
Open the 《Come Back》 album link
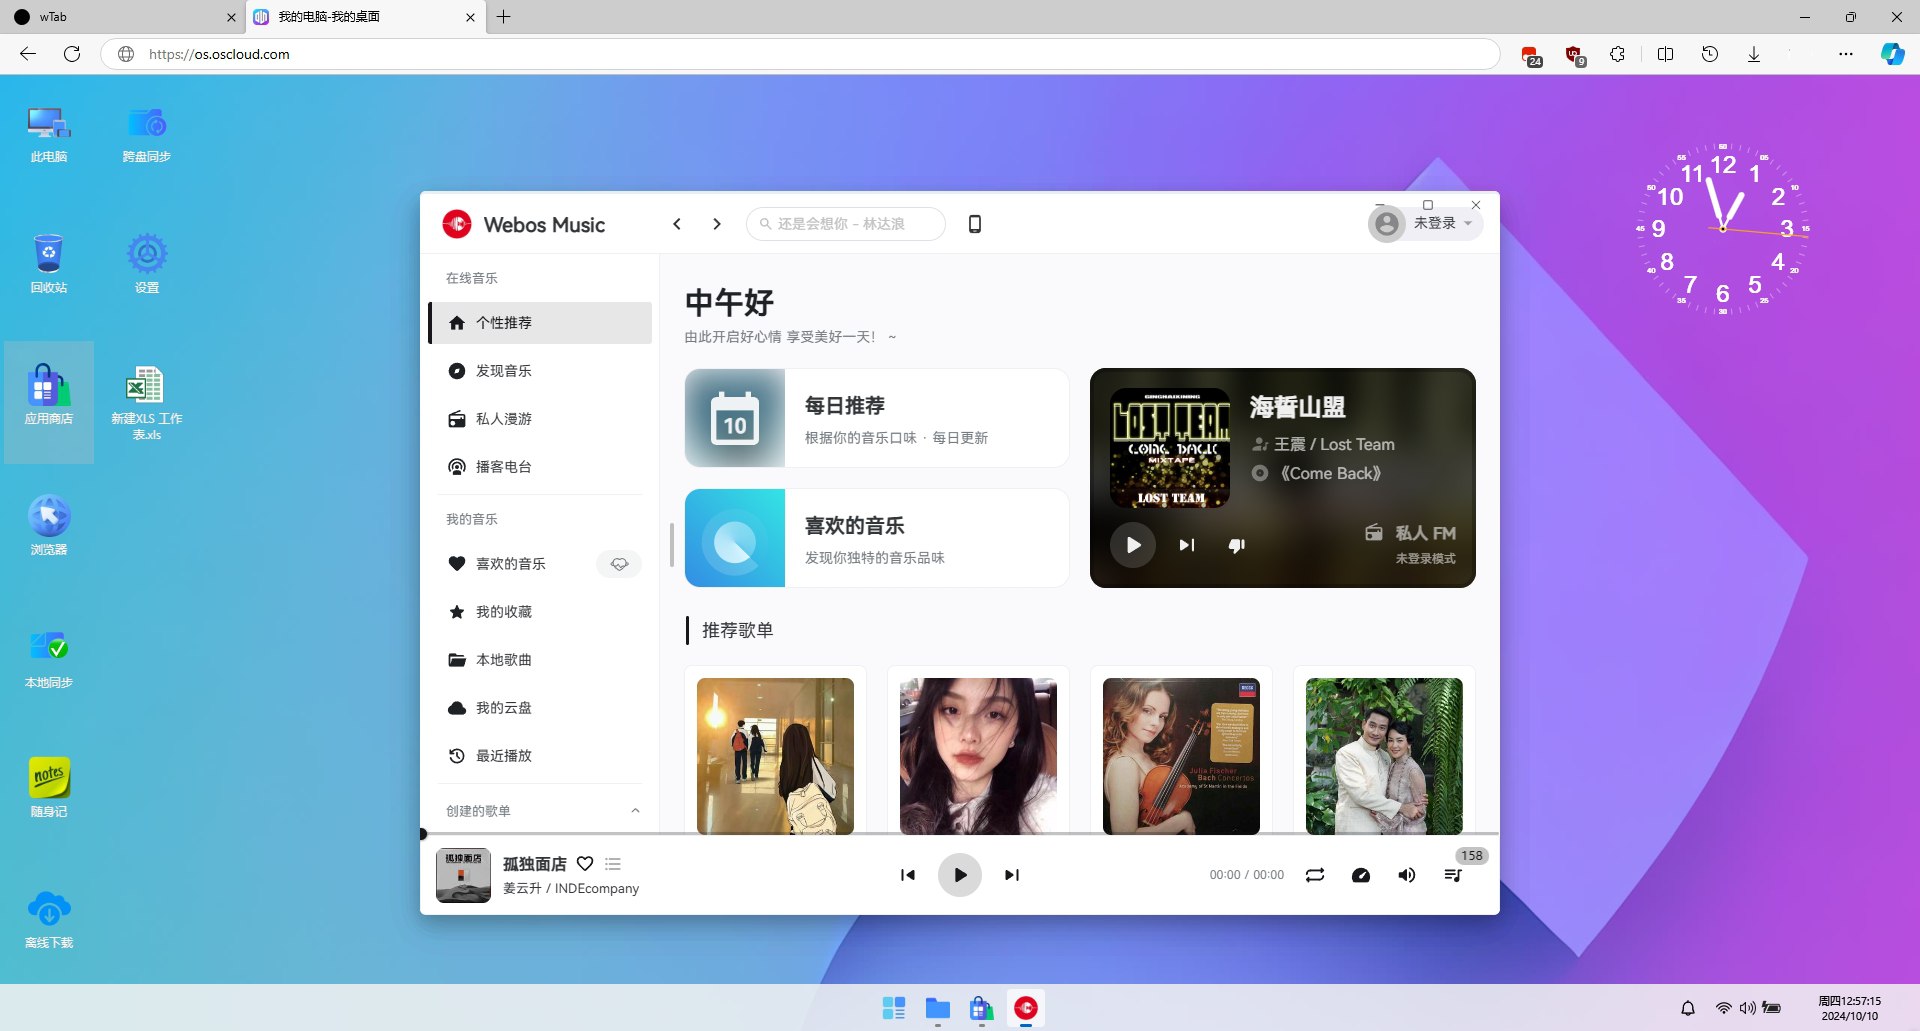1330,473
